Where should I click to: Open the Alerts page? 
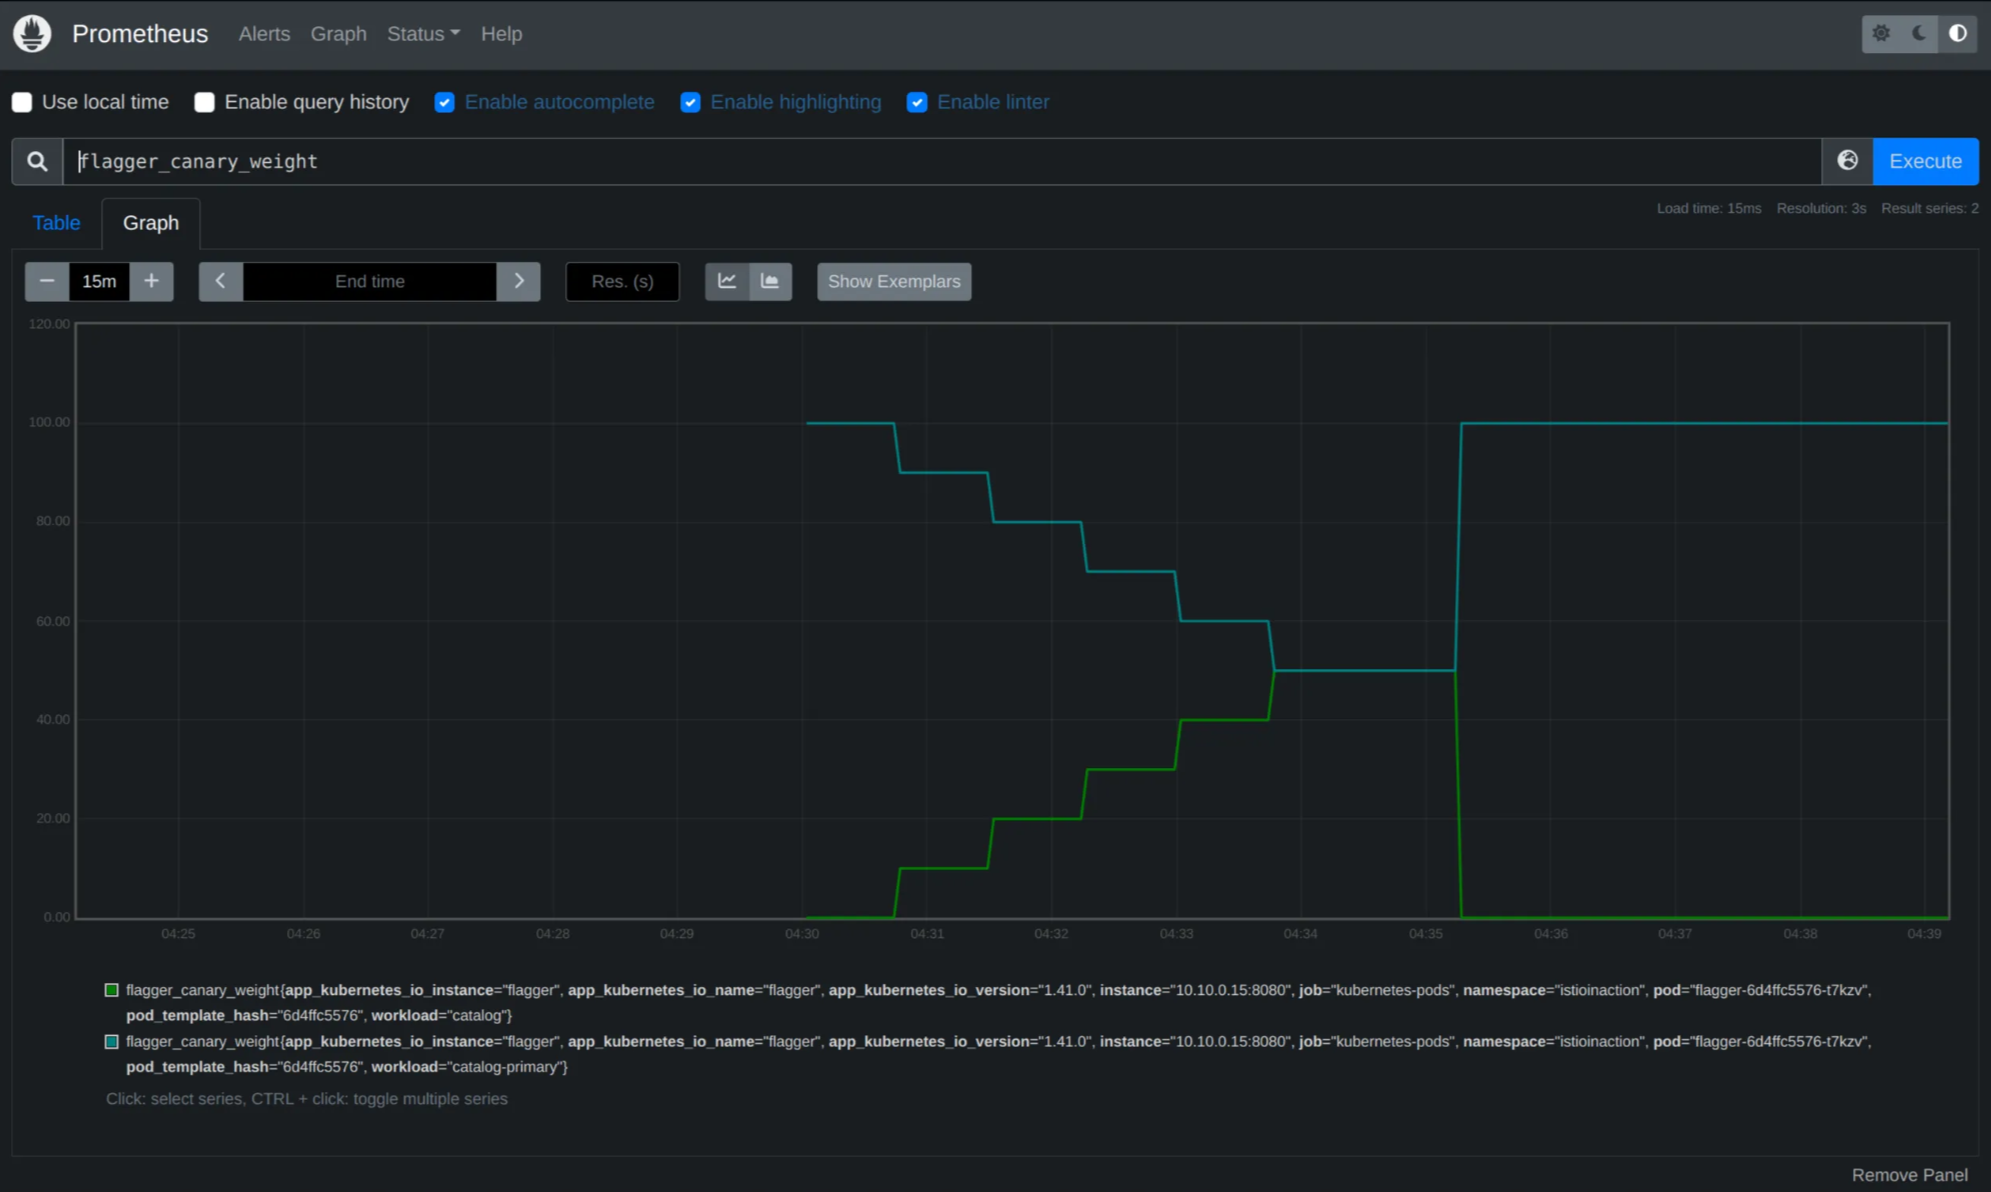coord(264,34)
